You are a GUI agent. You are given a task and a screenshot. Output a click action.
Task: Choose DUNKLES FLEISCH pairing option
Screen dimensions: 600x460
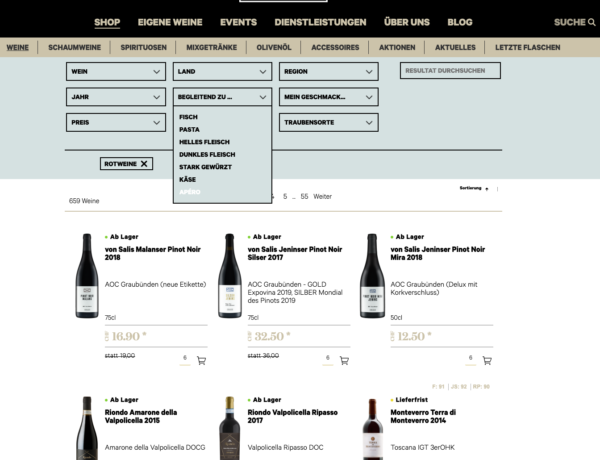tap(207, 155)
